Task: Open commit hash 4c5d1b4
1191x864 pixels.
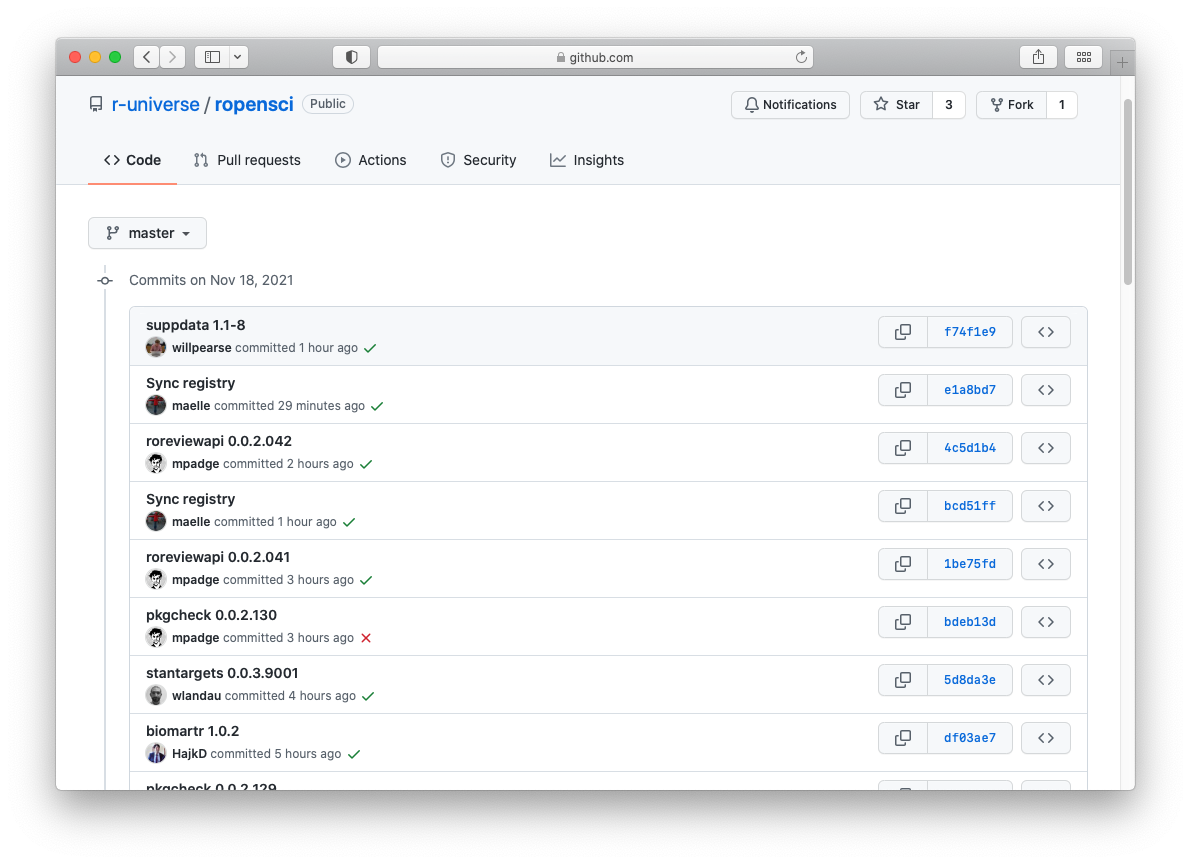Action: click(x=970, y=448)
